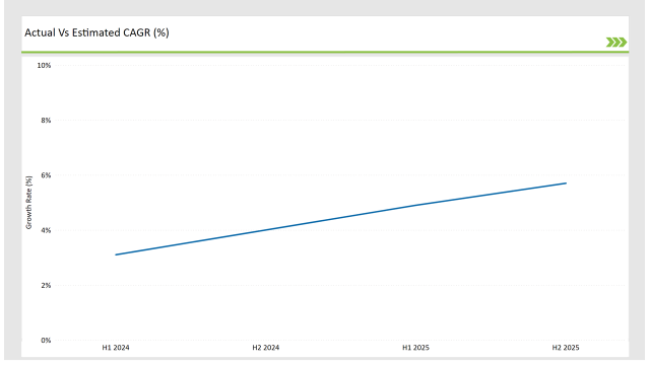The image size is (650, 365).
Task: Click the chart title Actual Vs Estimated CAGR
Action: [x=97, y=33]
